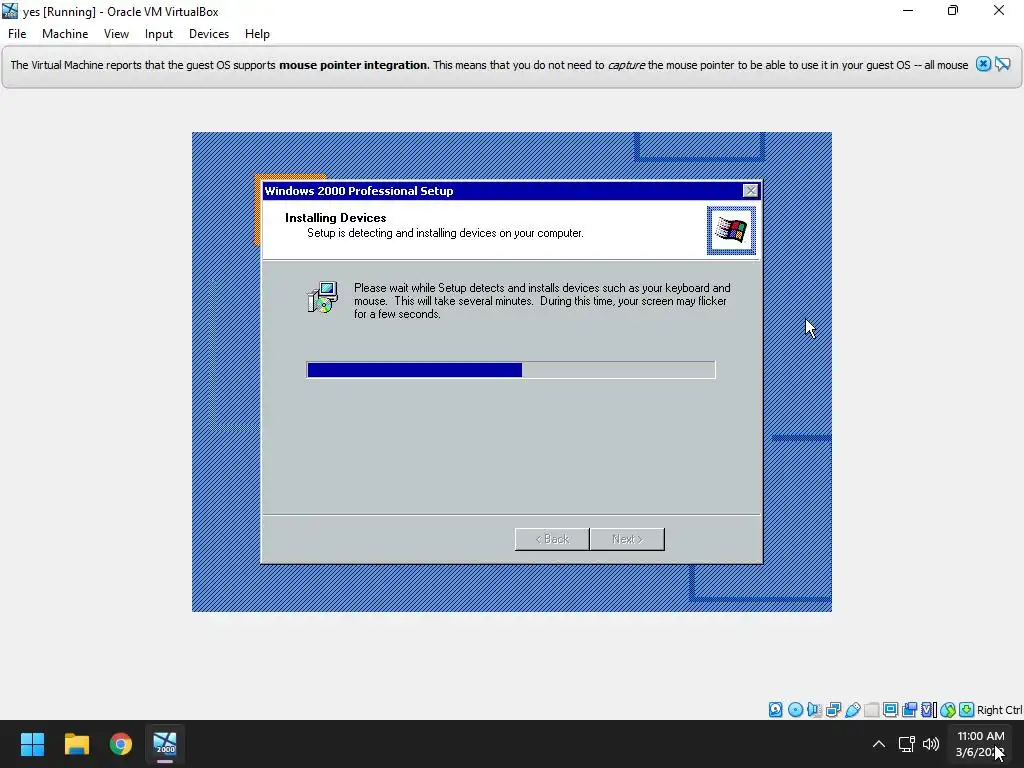Open the Help menu
The height and width of the screenshot is (768, 1024).
[257, 34]
